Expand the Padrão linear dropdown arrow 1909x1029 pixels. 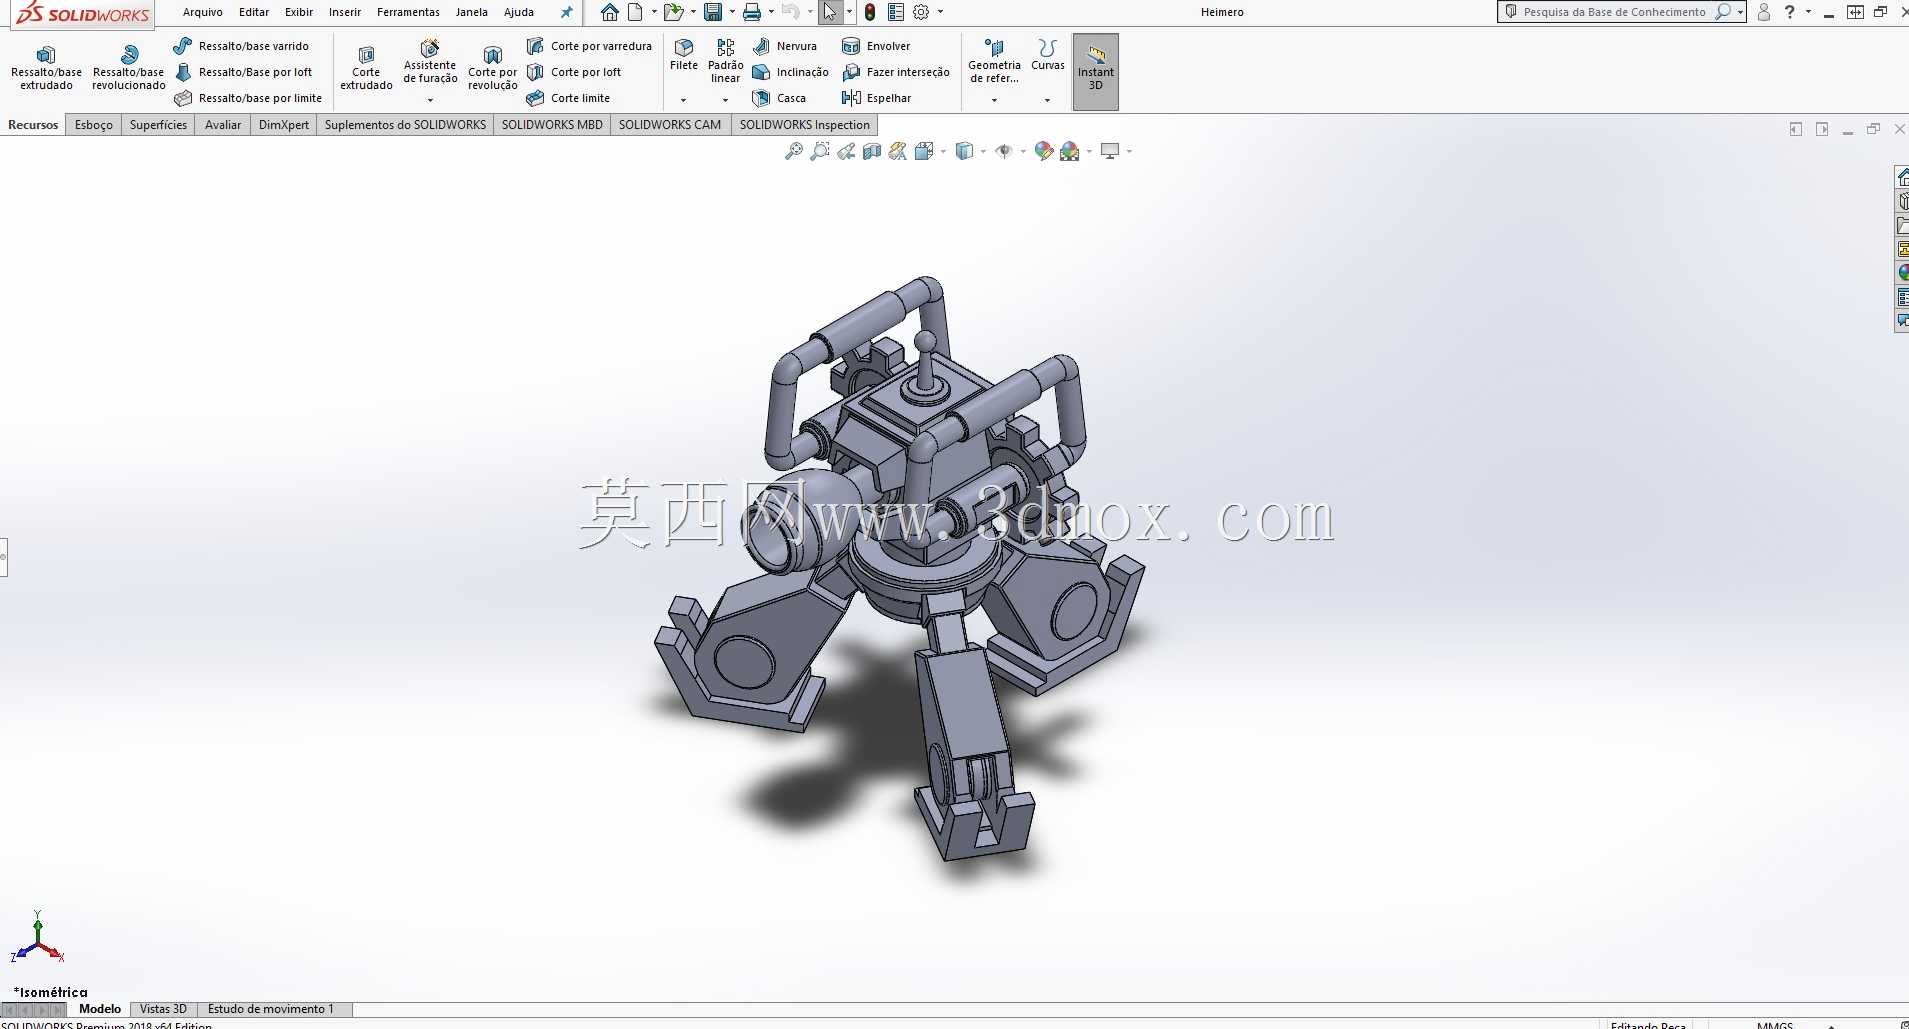(726, 100)
